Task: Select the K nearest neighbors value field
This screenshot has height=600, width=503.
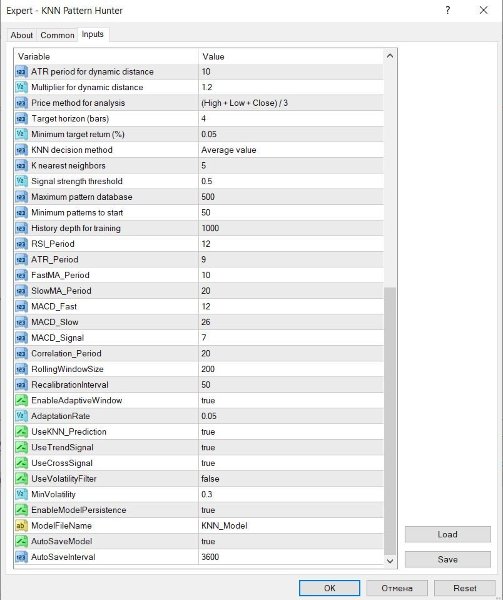Action: tap(291, 165)
